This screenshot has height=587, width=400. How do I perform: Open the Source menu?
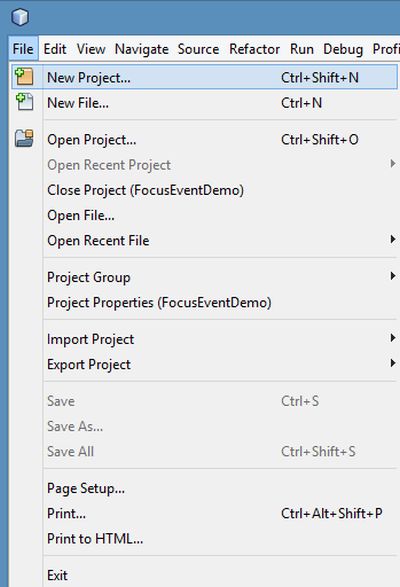point(198,49)
